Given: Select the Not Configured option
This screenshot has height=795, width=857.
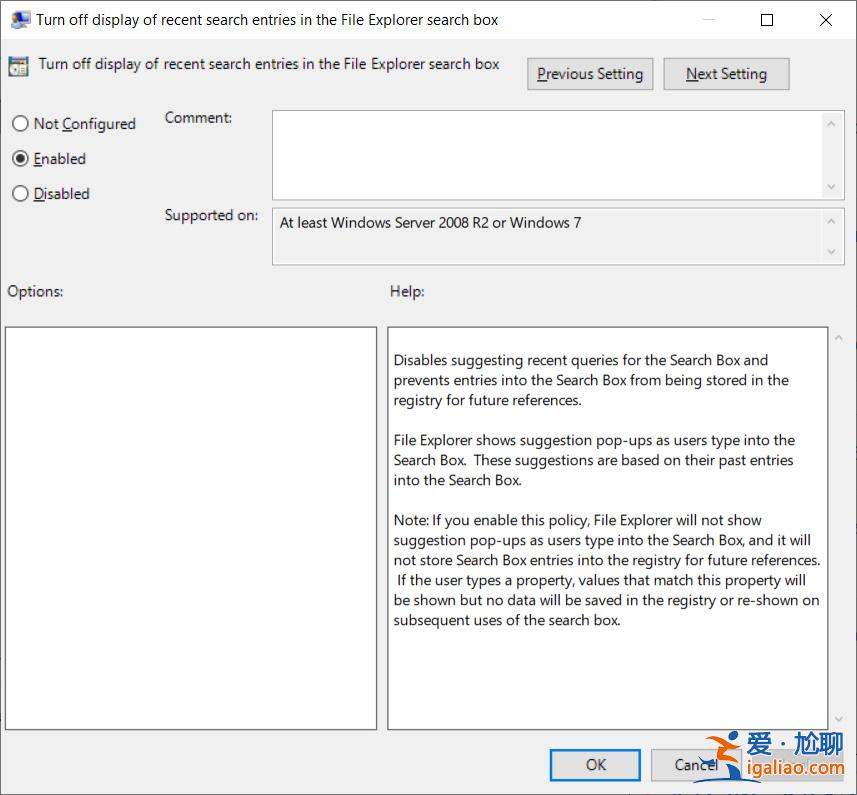Looking at the screenshot, I should click(x=20, y=124).
